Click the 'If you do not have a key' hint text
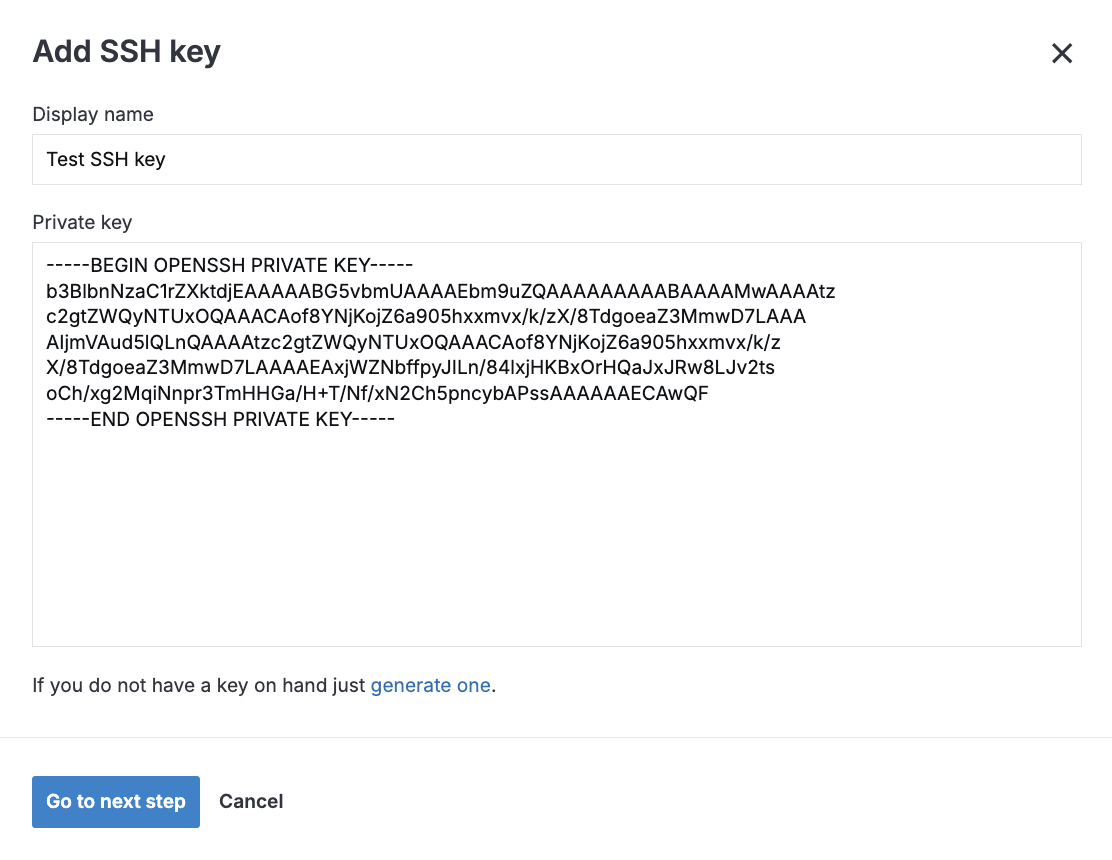 pyautogui.click(x=200, y=685)
